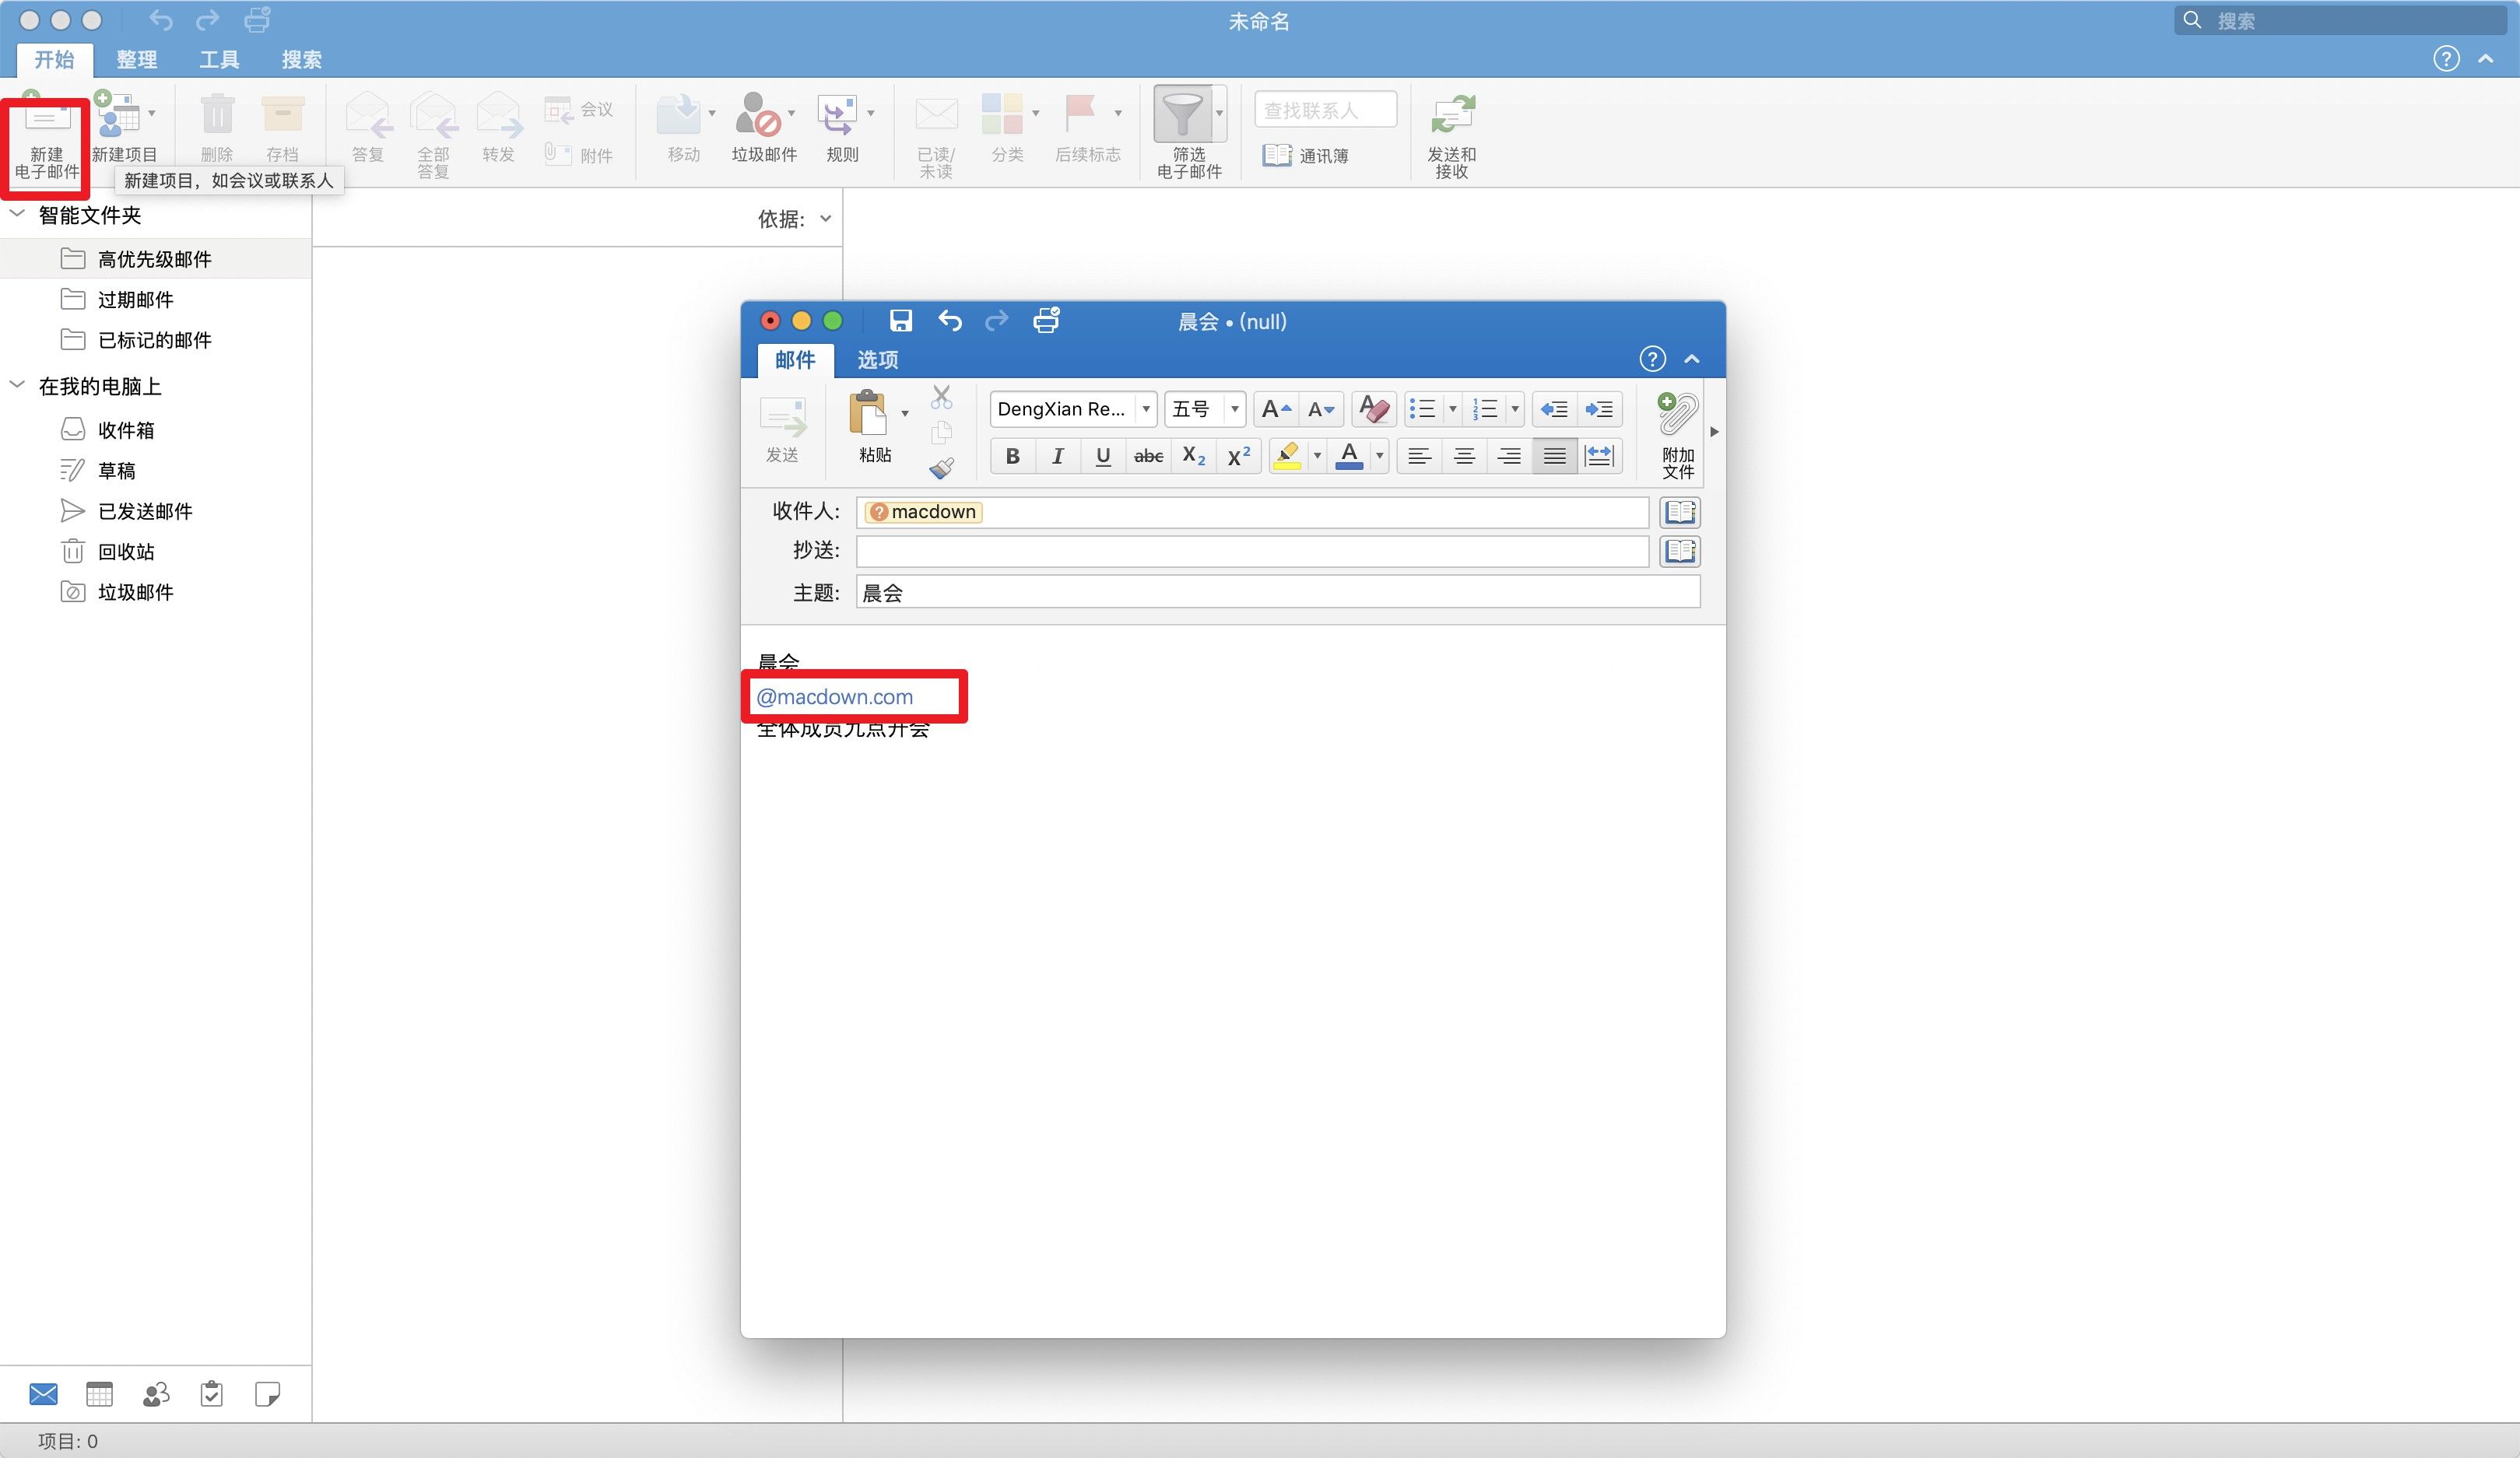
Task: Open the font size dropdown
Action: (1235, 409)
